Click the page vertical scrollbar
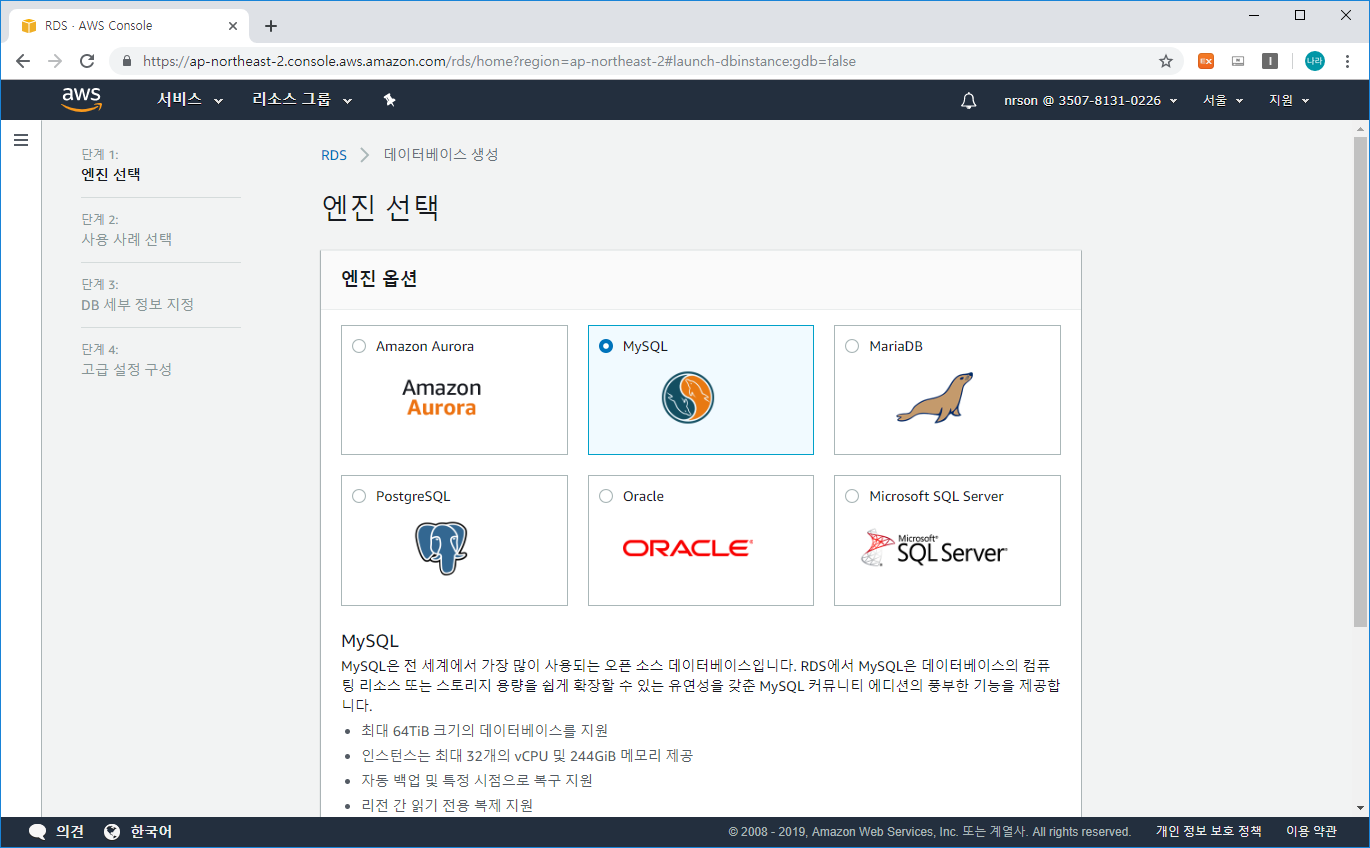Screen dimensions: 1370x848 [1360, 382]
